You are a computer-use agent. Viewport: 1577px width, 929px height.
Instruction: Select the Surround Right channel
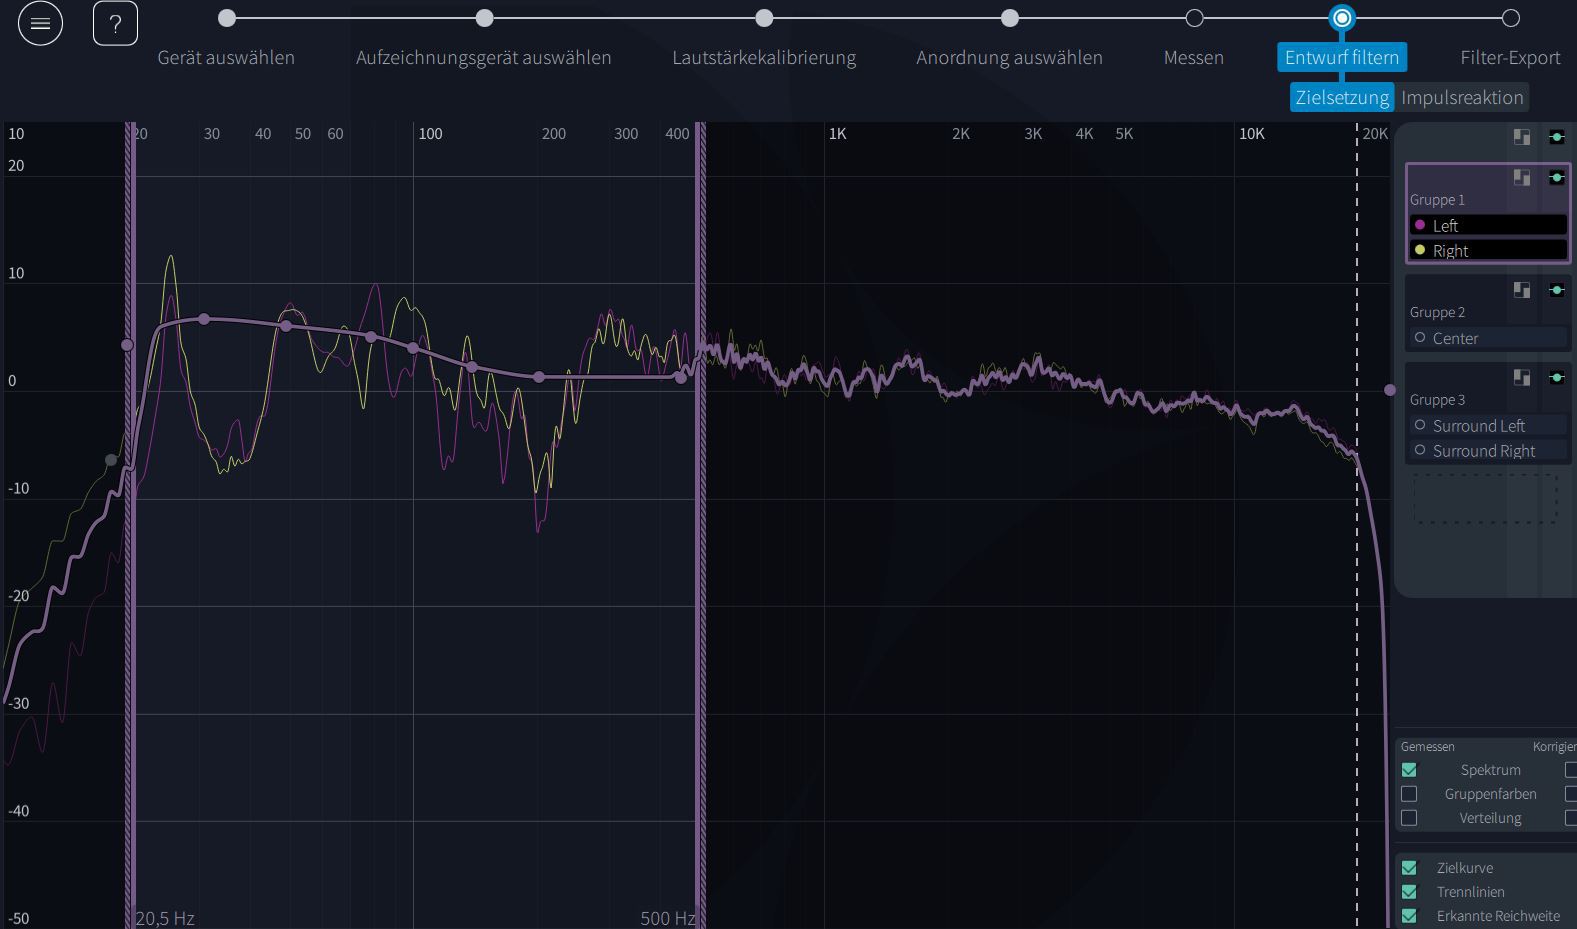[x=1488, y=450]
